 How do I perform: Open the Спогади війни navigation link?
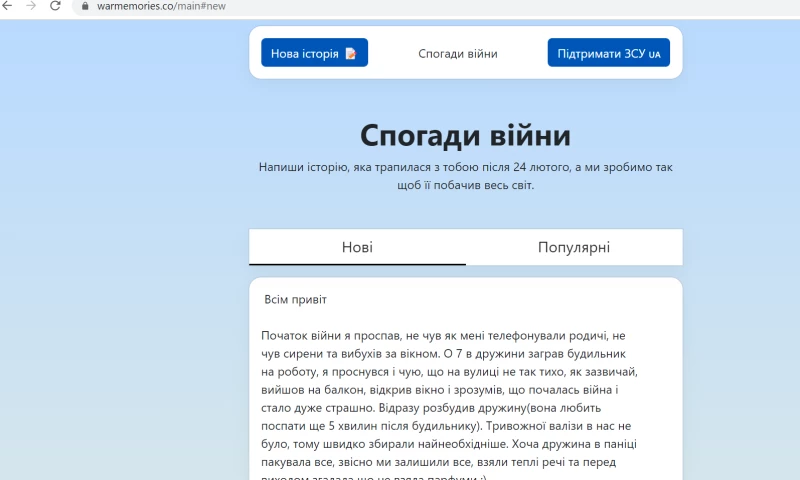tap(457, 53)
